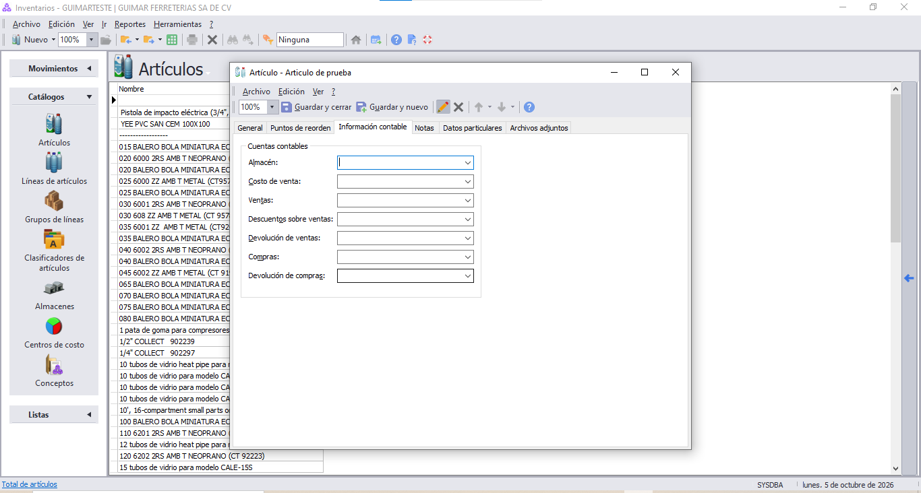Click the document help icon in main toolbar
Screen dimensions: 921x493
[412, 40]
